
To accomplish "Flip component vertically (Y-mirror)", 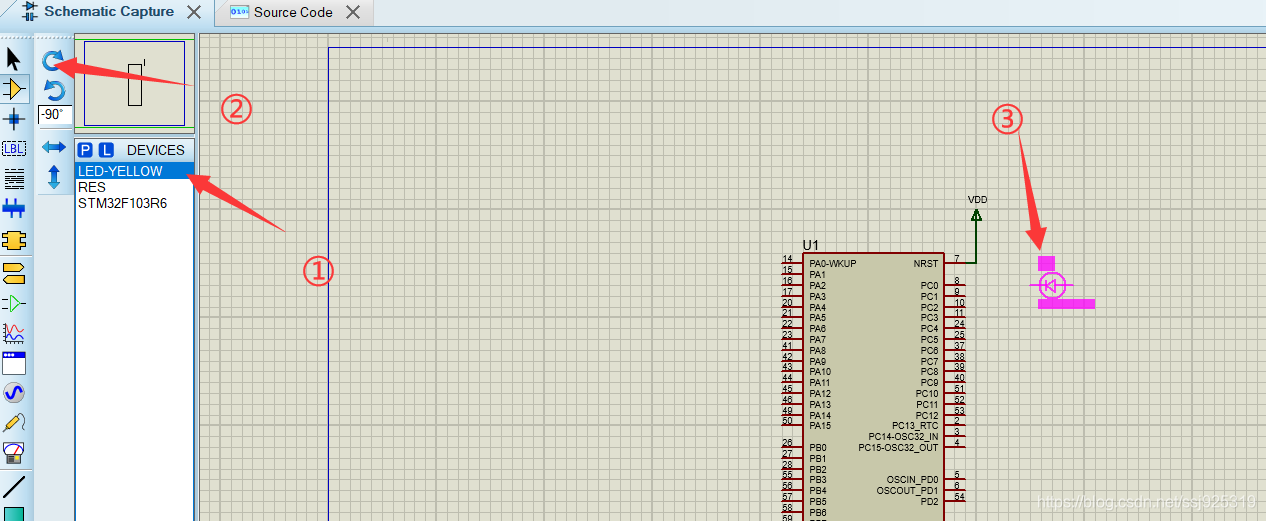I will point(54,178).
